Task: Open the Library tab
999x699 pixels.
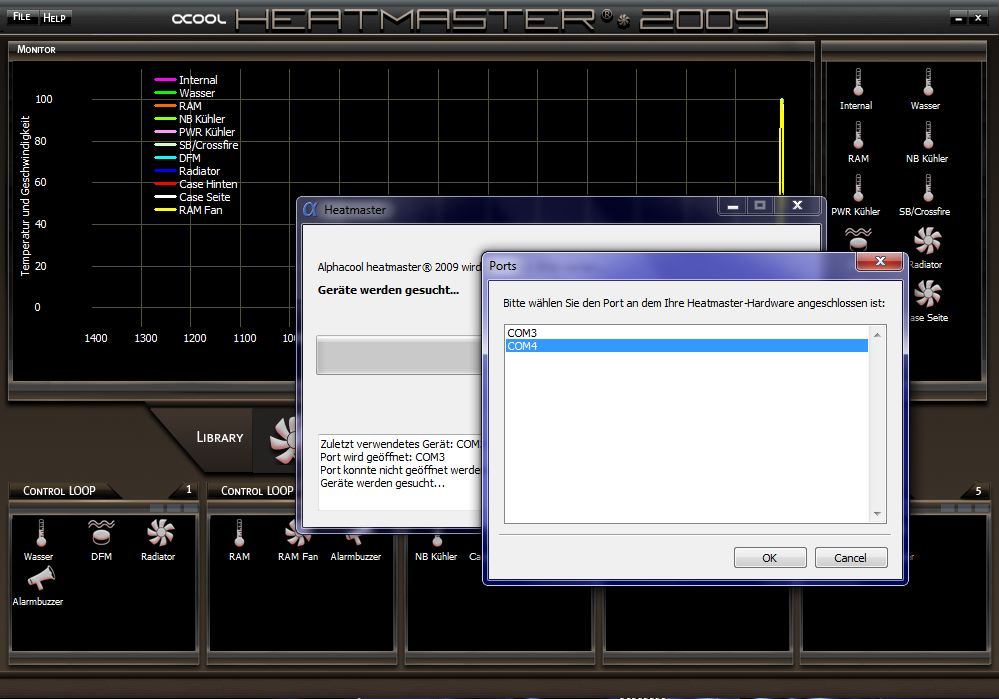Action: (220, 437)
